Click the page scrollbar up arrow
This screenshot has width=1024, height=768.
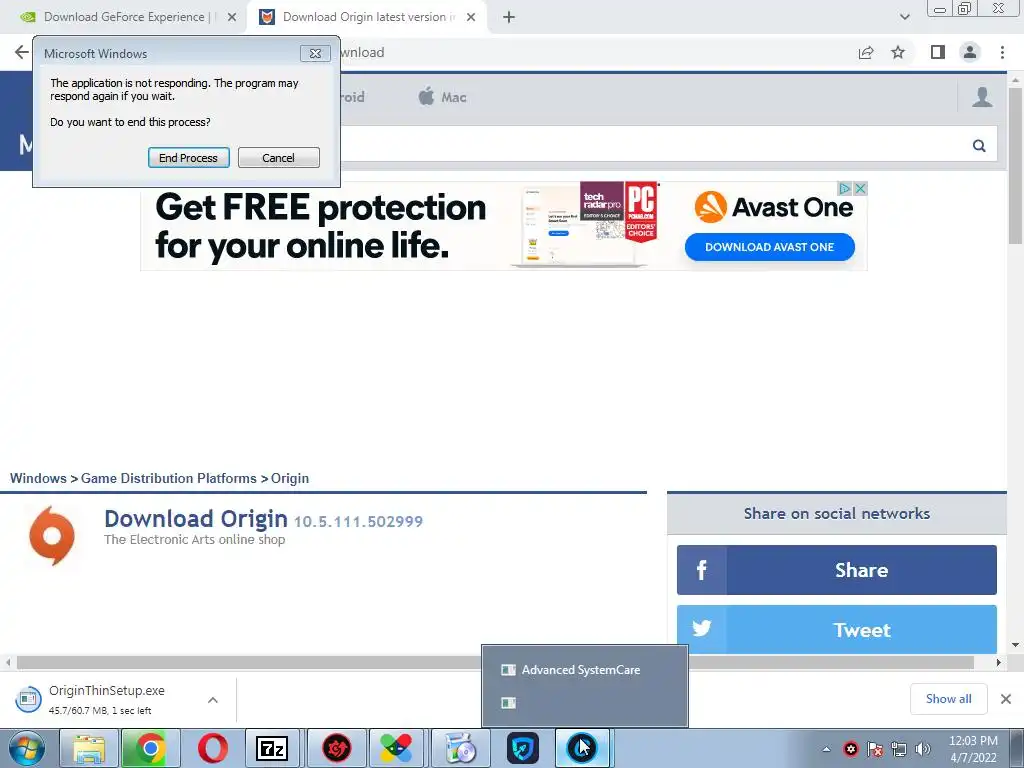coord(1015,79)
